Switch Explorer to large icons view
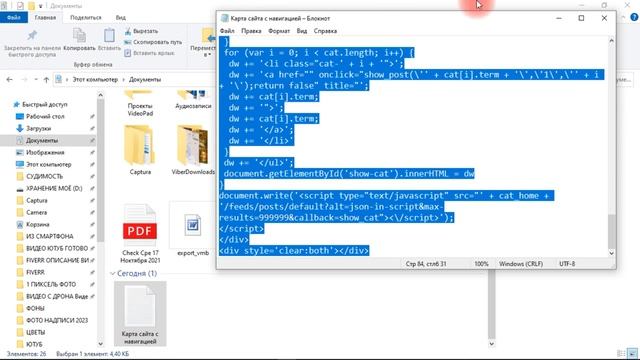 click(633, 353)
